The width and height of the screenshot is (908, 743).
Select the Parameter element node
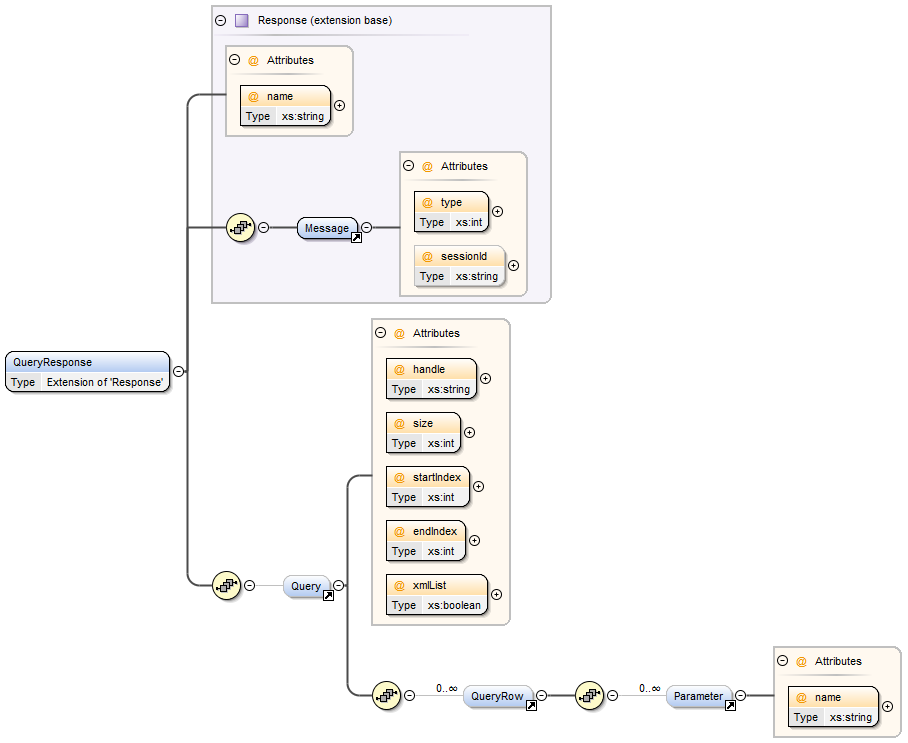point(699,695)
